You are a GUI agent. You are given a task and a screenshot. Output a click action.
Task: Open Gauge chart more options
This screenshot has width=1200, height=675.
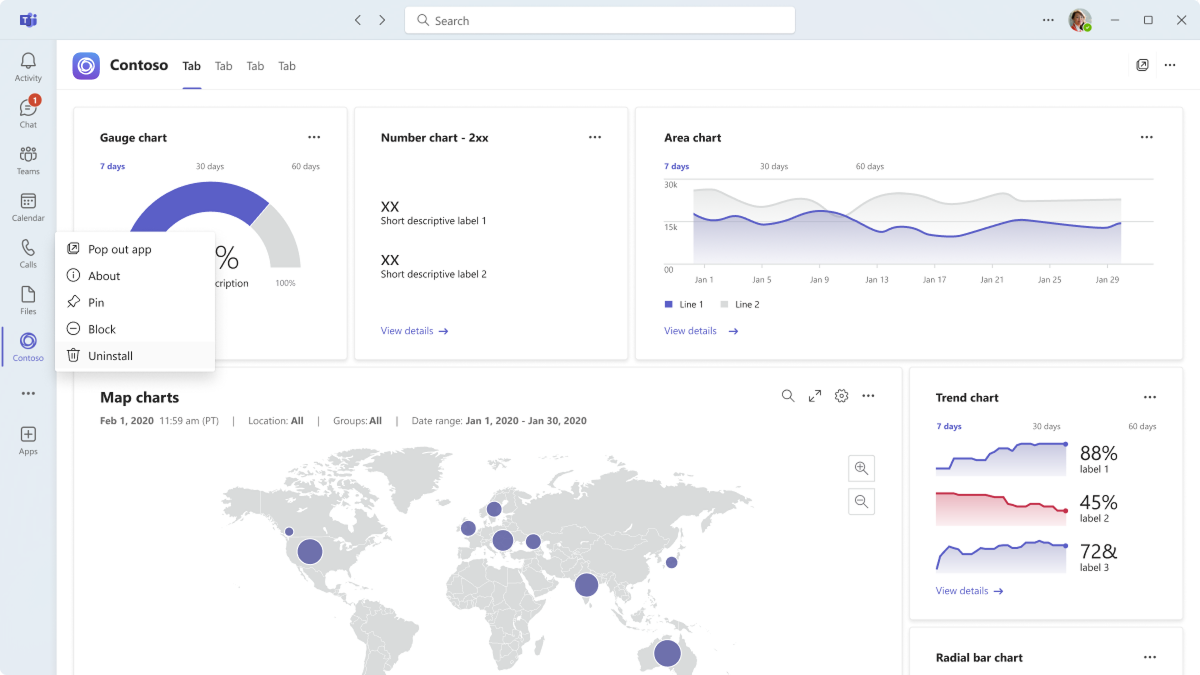(x=314, y=137)
